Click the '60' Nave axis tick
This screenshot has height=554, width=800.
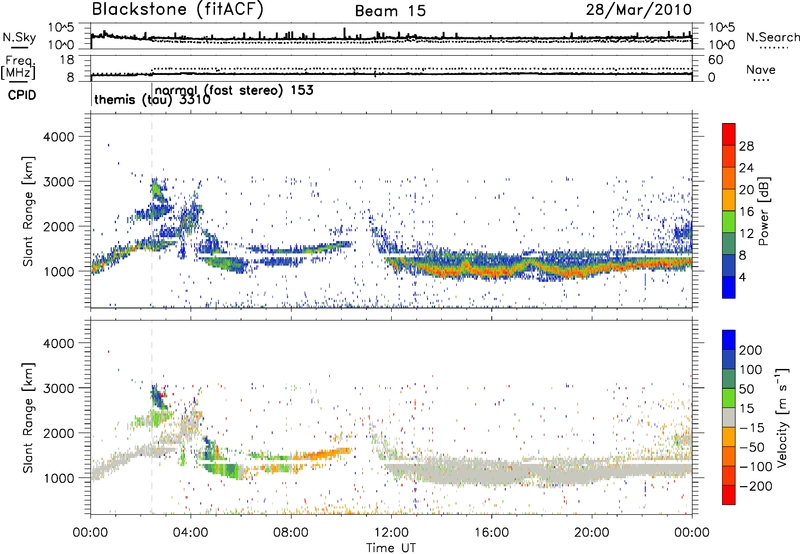tap(715, 60)
